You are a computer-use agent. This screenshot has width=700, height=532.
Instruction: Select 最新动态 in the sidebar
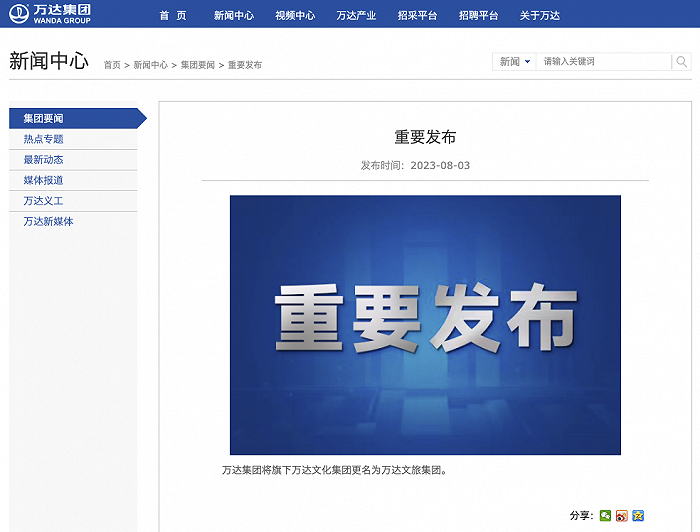click(44, 160)
